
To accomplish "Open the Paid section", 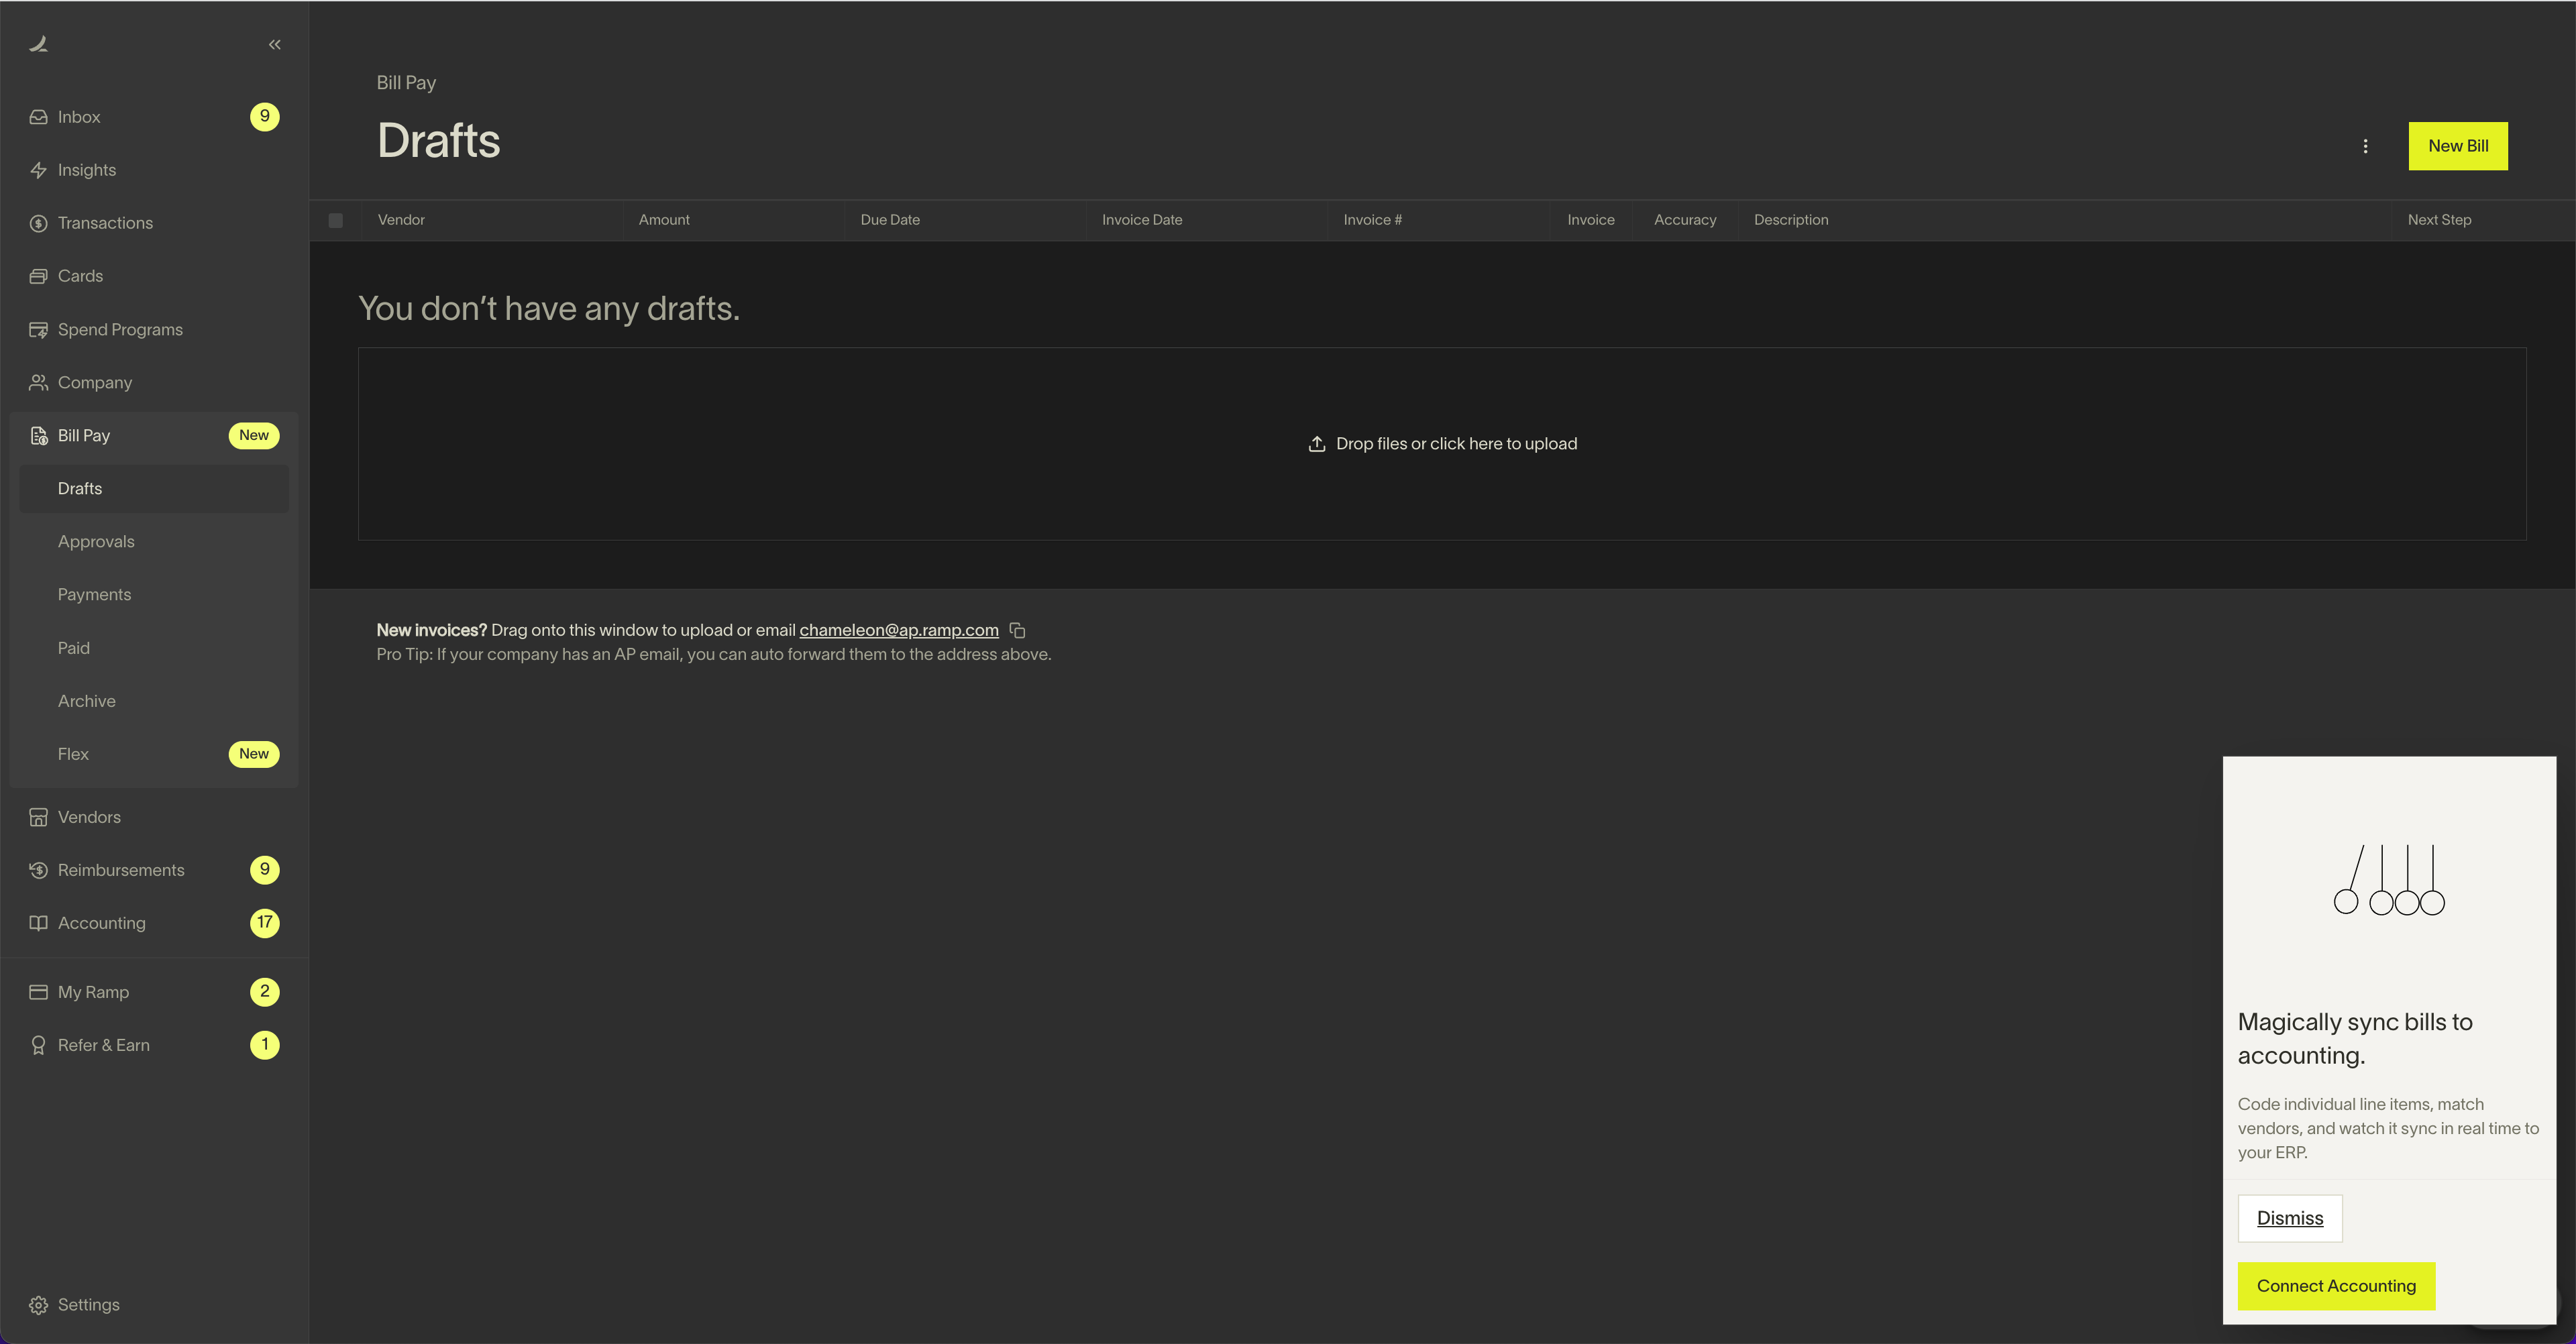I will (154, 648).
